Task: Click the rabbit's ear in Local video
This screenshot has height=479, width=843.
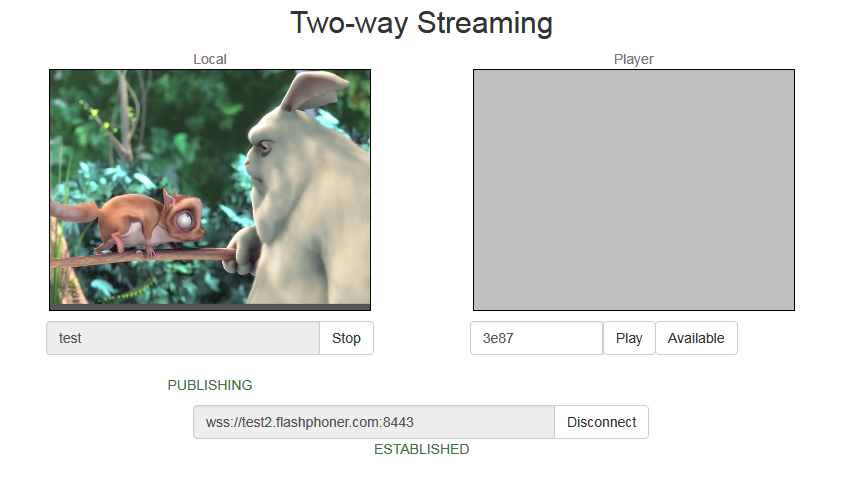Action: 315,89
